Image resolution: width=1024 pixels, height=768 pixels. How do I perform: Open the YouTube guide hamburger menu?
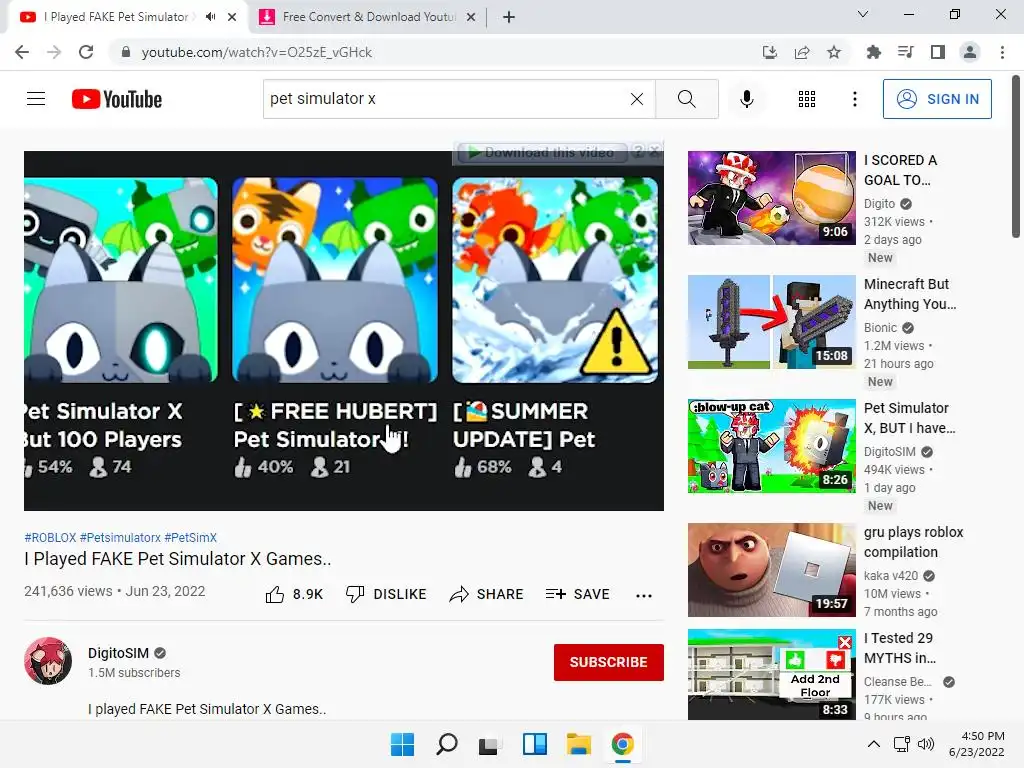coord(36,99)
